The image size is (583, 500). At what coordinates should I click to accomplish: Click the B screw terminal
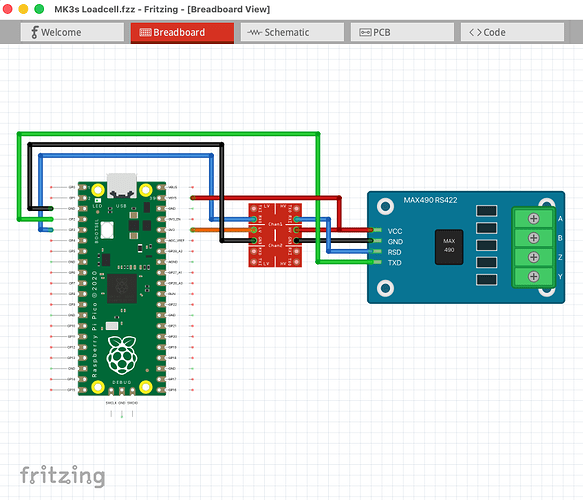pyautogui.click(x=534, y=238)
